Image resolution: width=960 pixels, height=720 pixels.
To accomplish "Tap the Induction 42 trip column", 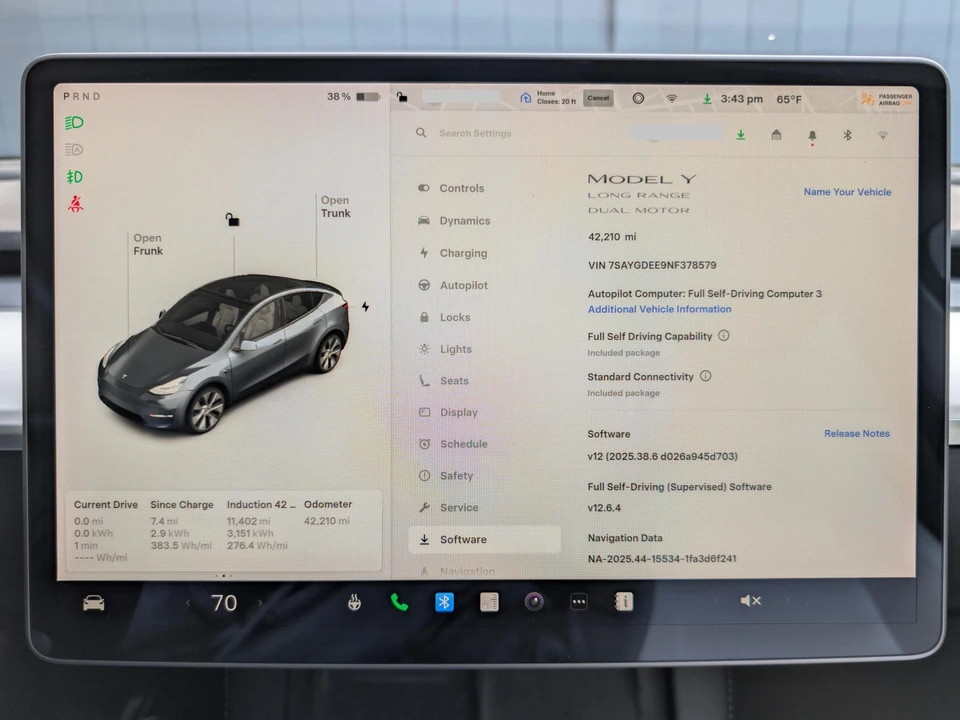I will coord(261,525).
